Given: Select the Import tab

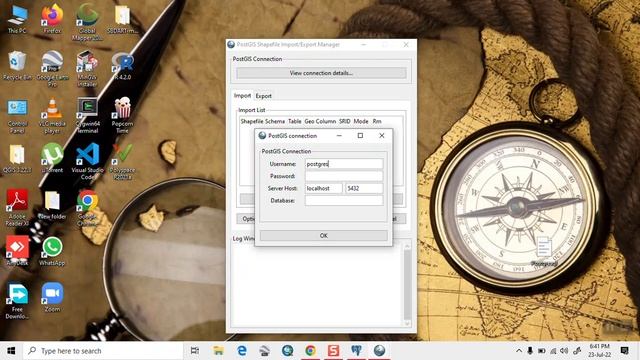Looking at the screenshot, I should coord(242,95).
